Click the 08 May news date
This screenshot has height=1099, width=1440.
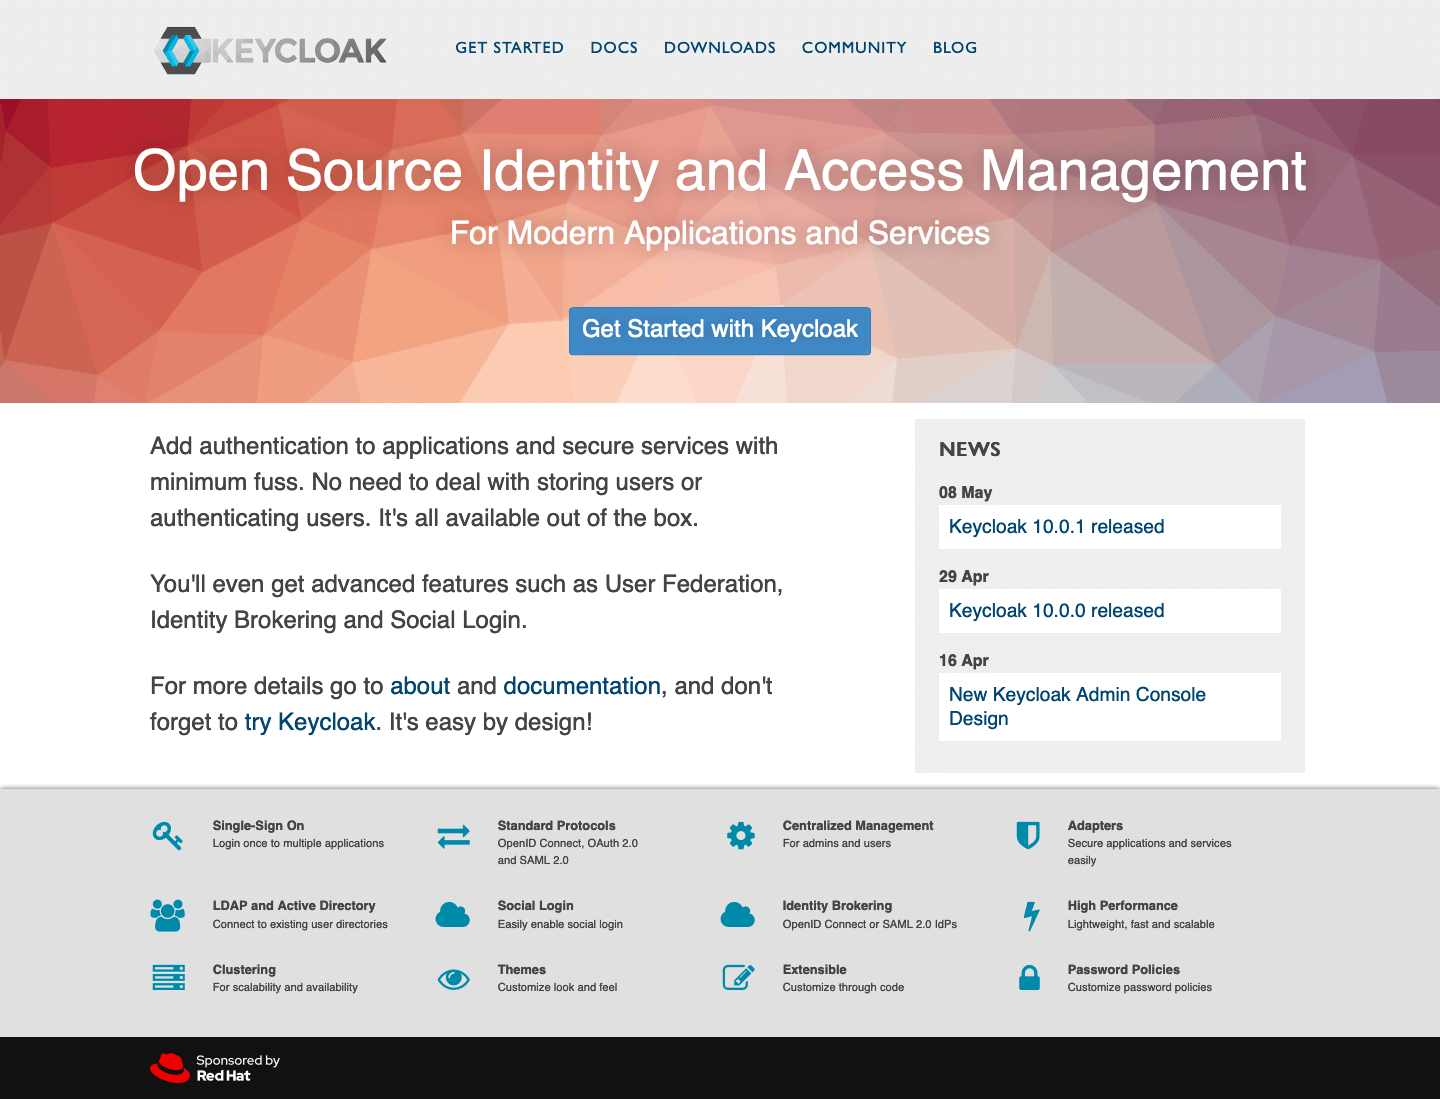[x=965, y=492]
